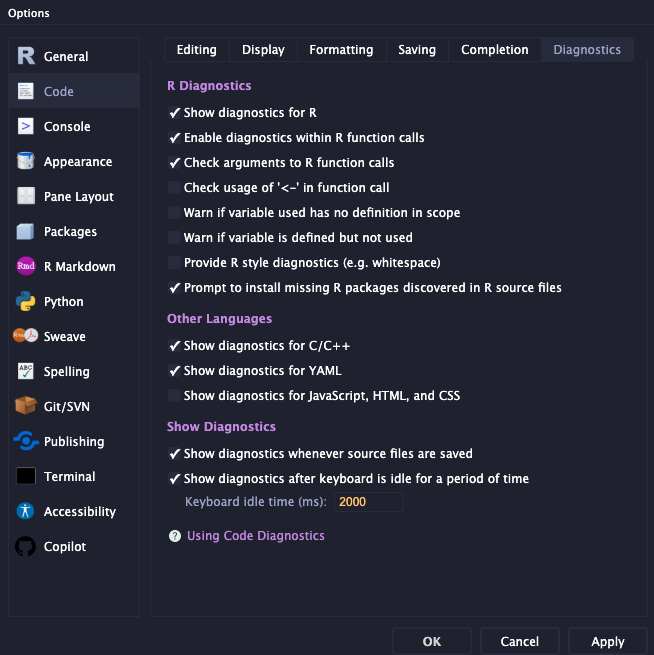Open Accessibility settings icon
The height and width of the screenshot is (655, 654).
coord(26,512)
